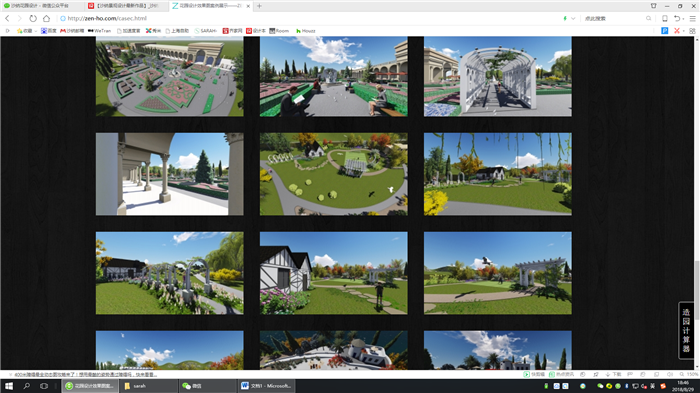The image size is (700, 393).
Task: Open the skin shirt icon in title bar
Action: (654, 6)
